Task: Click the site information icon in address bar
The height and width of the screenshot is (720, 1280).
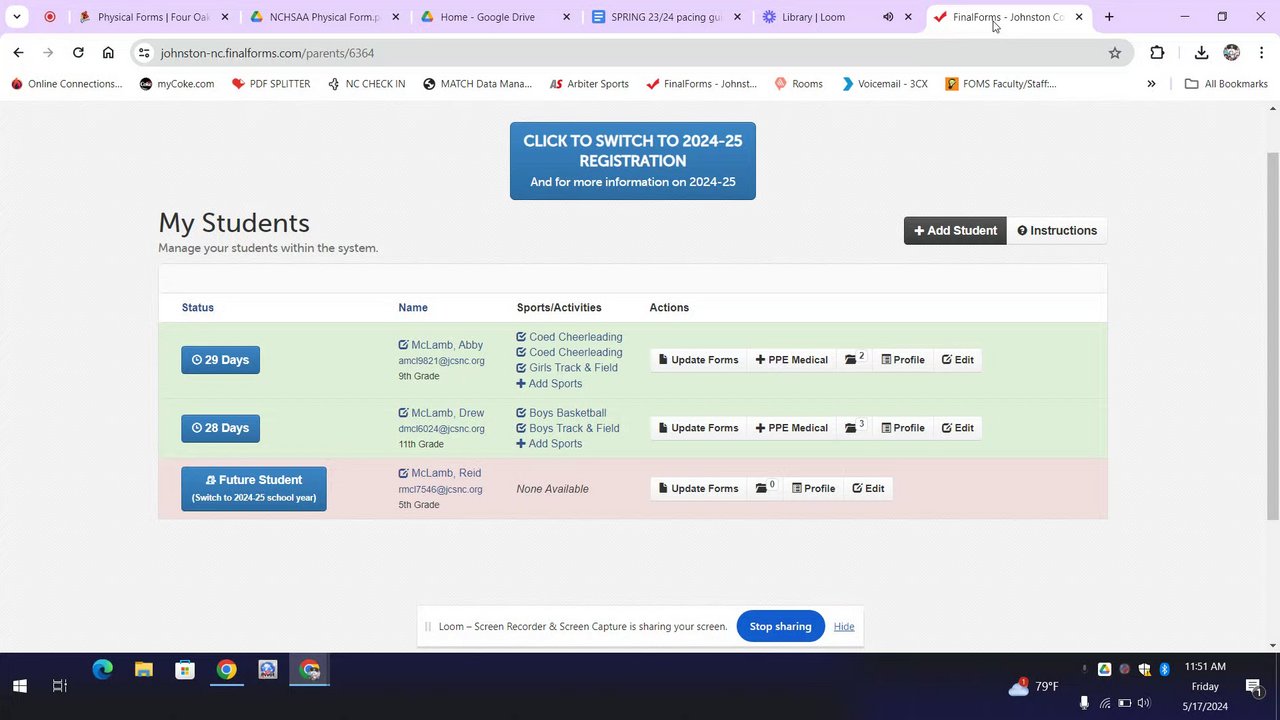Action: click(144, 53)
